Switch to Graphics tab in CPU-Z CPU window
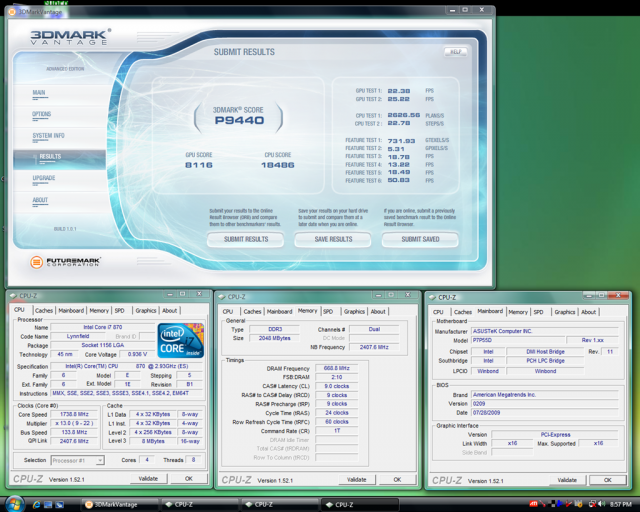This screenshot has width=640, height=512. [x=146, y=311]
